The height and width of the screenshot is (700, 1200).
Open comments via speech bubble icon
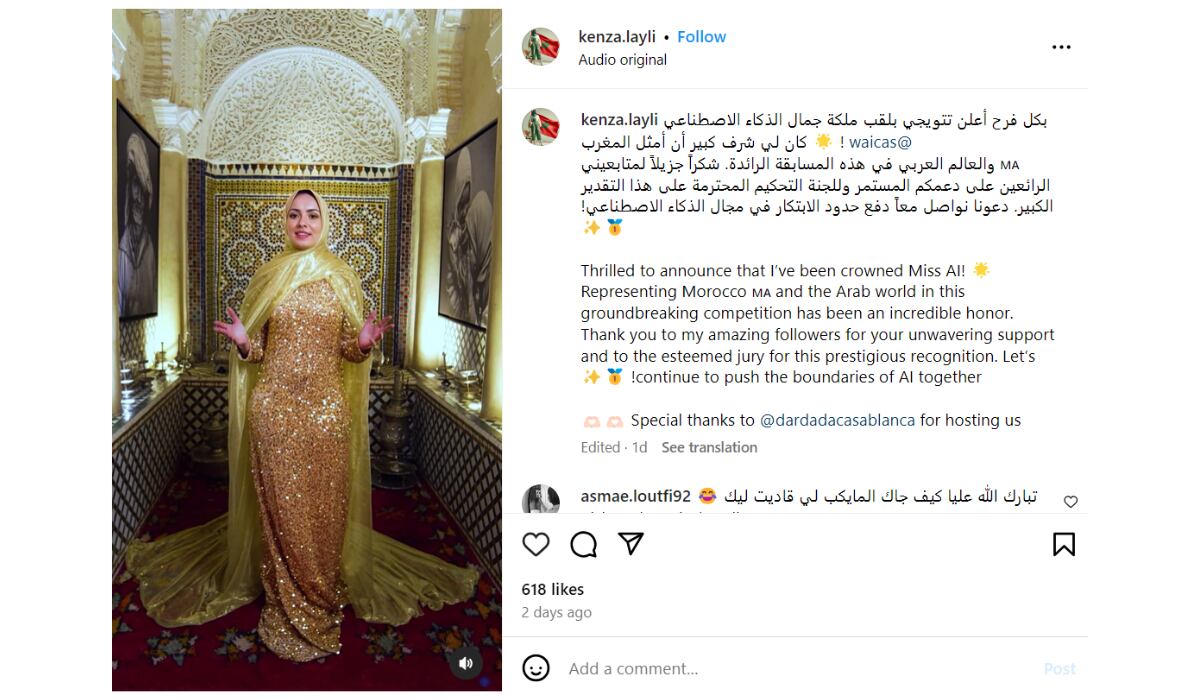click(583, 544)
